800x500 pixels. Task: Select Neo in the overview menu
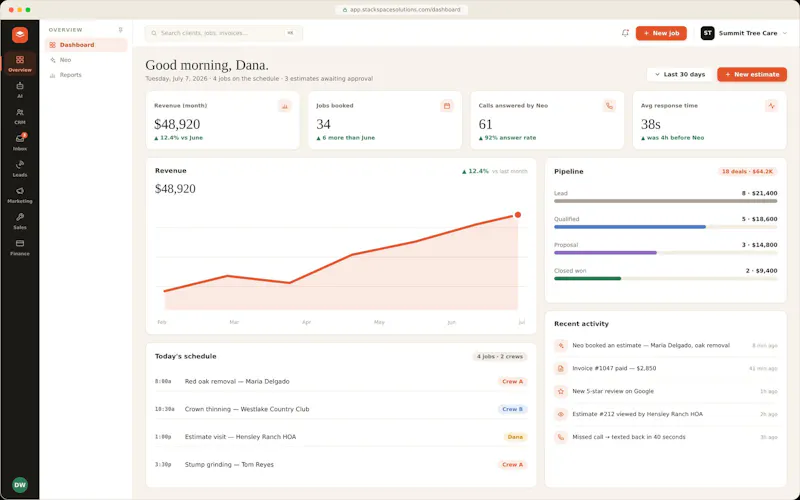tap(86, 60)
